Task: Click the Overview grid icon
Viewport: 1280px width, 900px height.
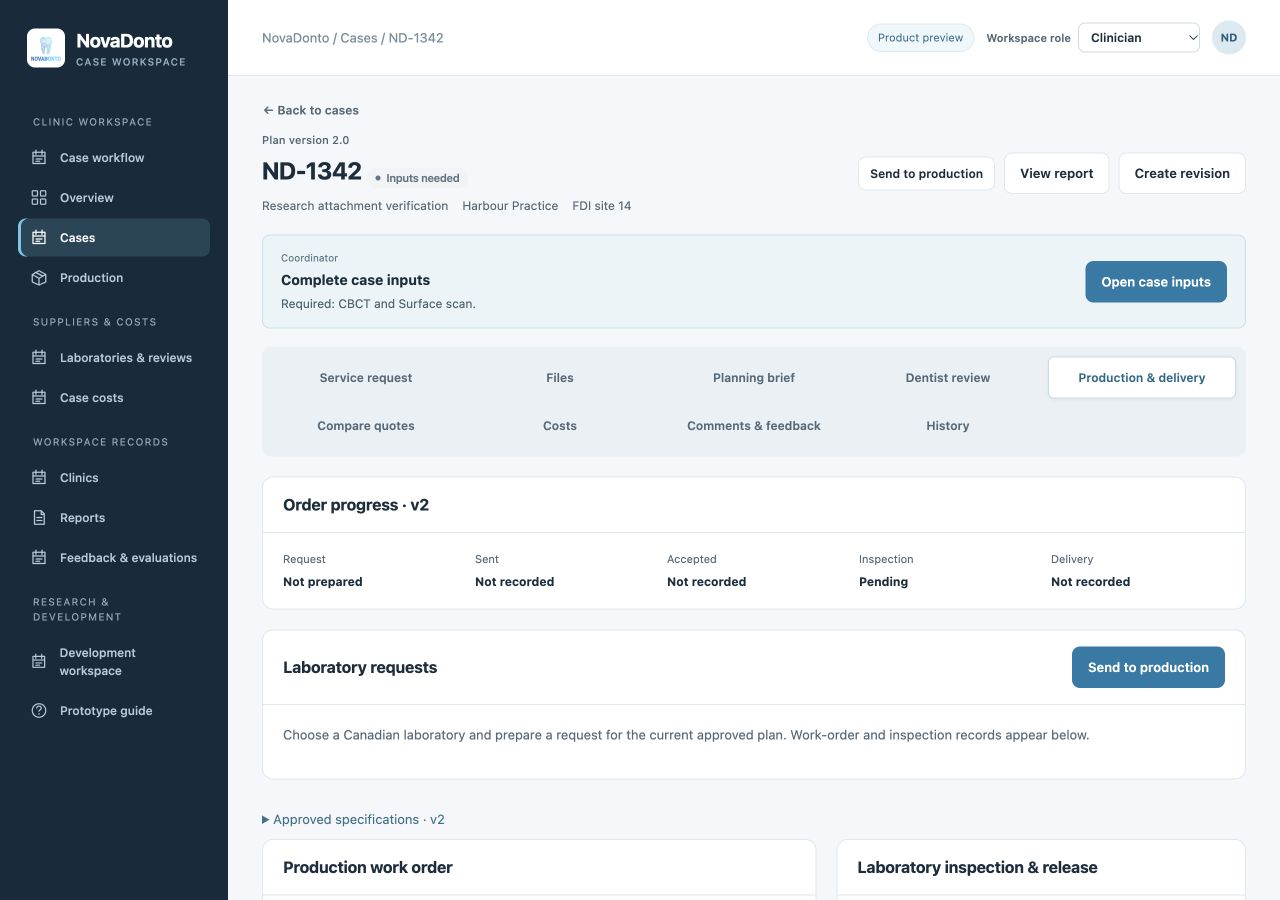Action: click(39, 198)
